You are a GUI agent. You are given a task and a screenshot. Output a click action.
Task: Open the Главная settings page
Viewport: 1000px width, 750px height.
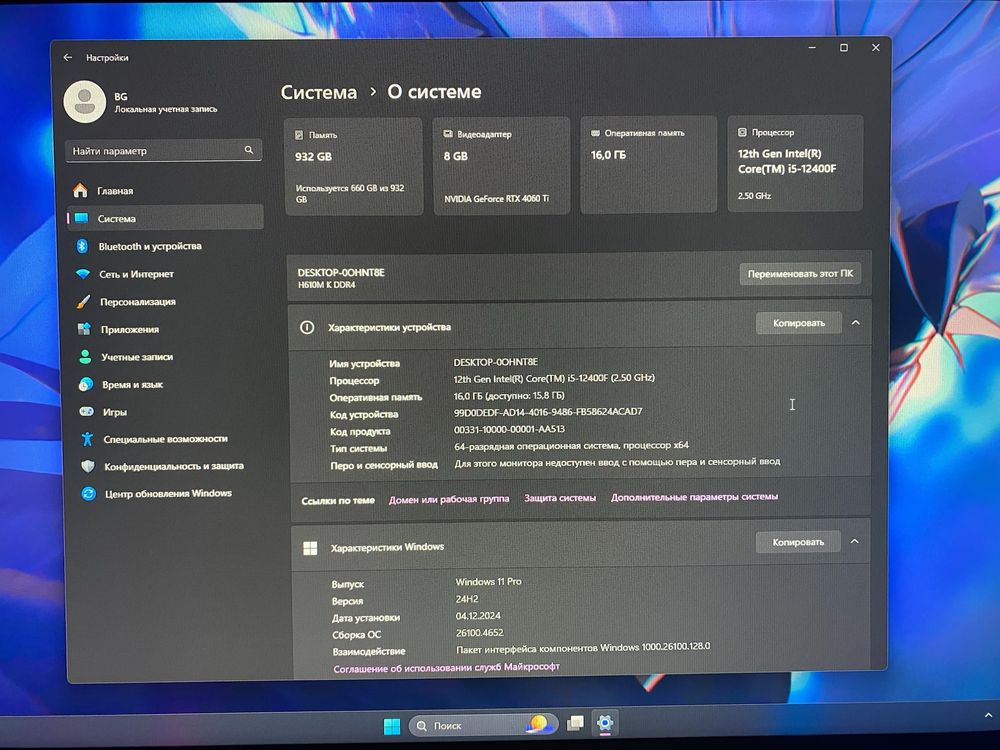(165, 190)
